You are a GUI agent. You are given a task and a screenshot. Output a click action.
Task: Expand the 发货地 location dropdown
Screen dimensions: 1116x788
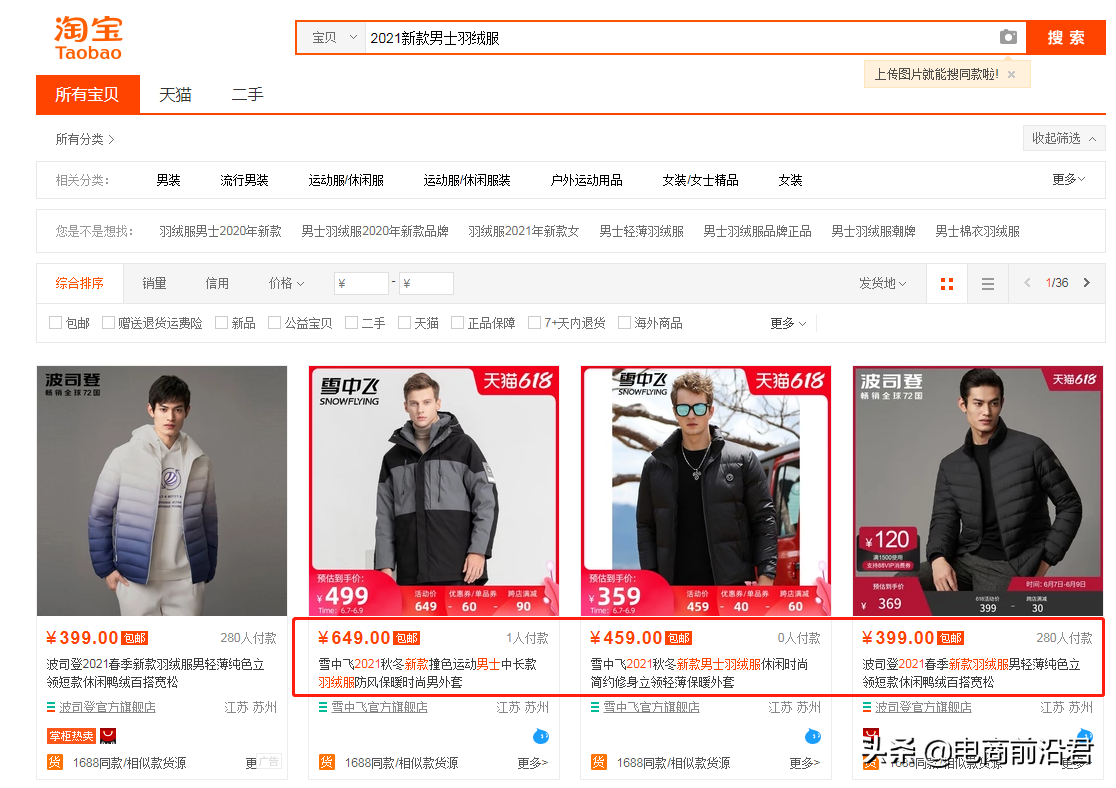tap(882, 284)
